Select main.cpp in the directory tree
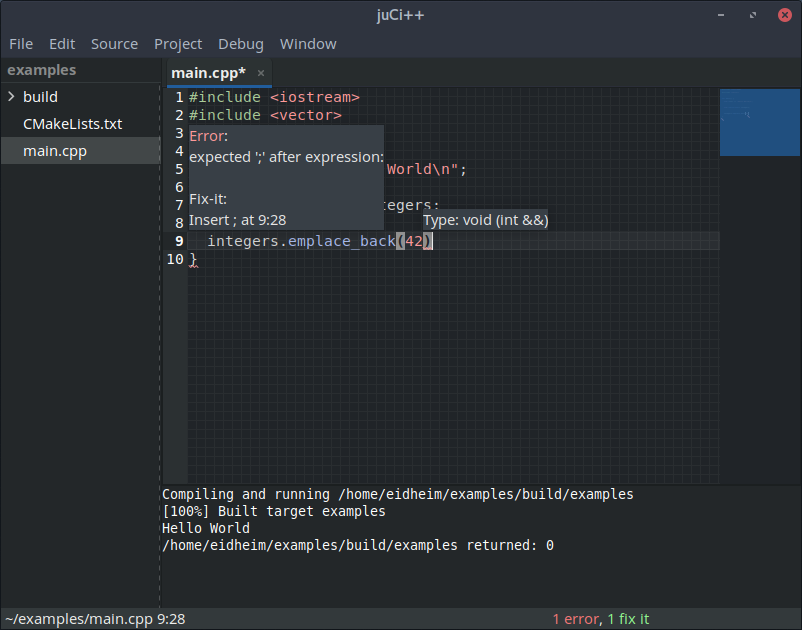The width and height of the screenshot is (802, 630). 55,151
